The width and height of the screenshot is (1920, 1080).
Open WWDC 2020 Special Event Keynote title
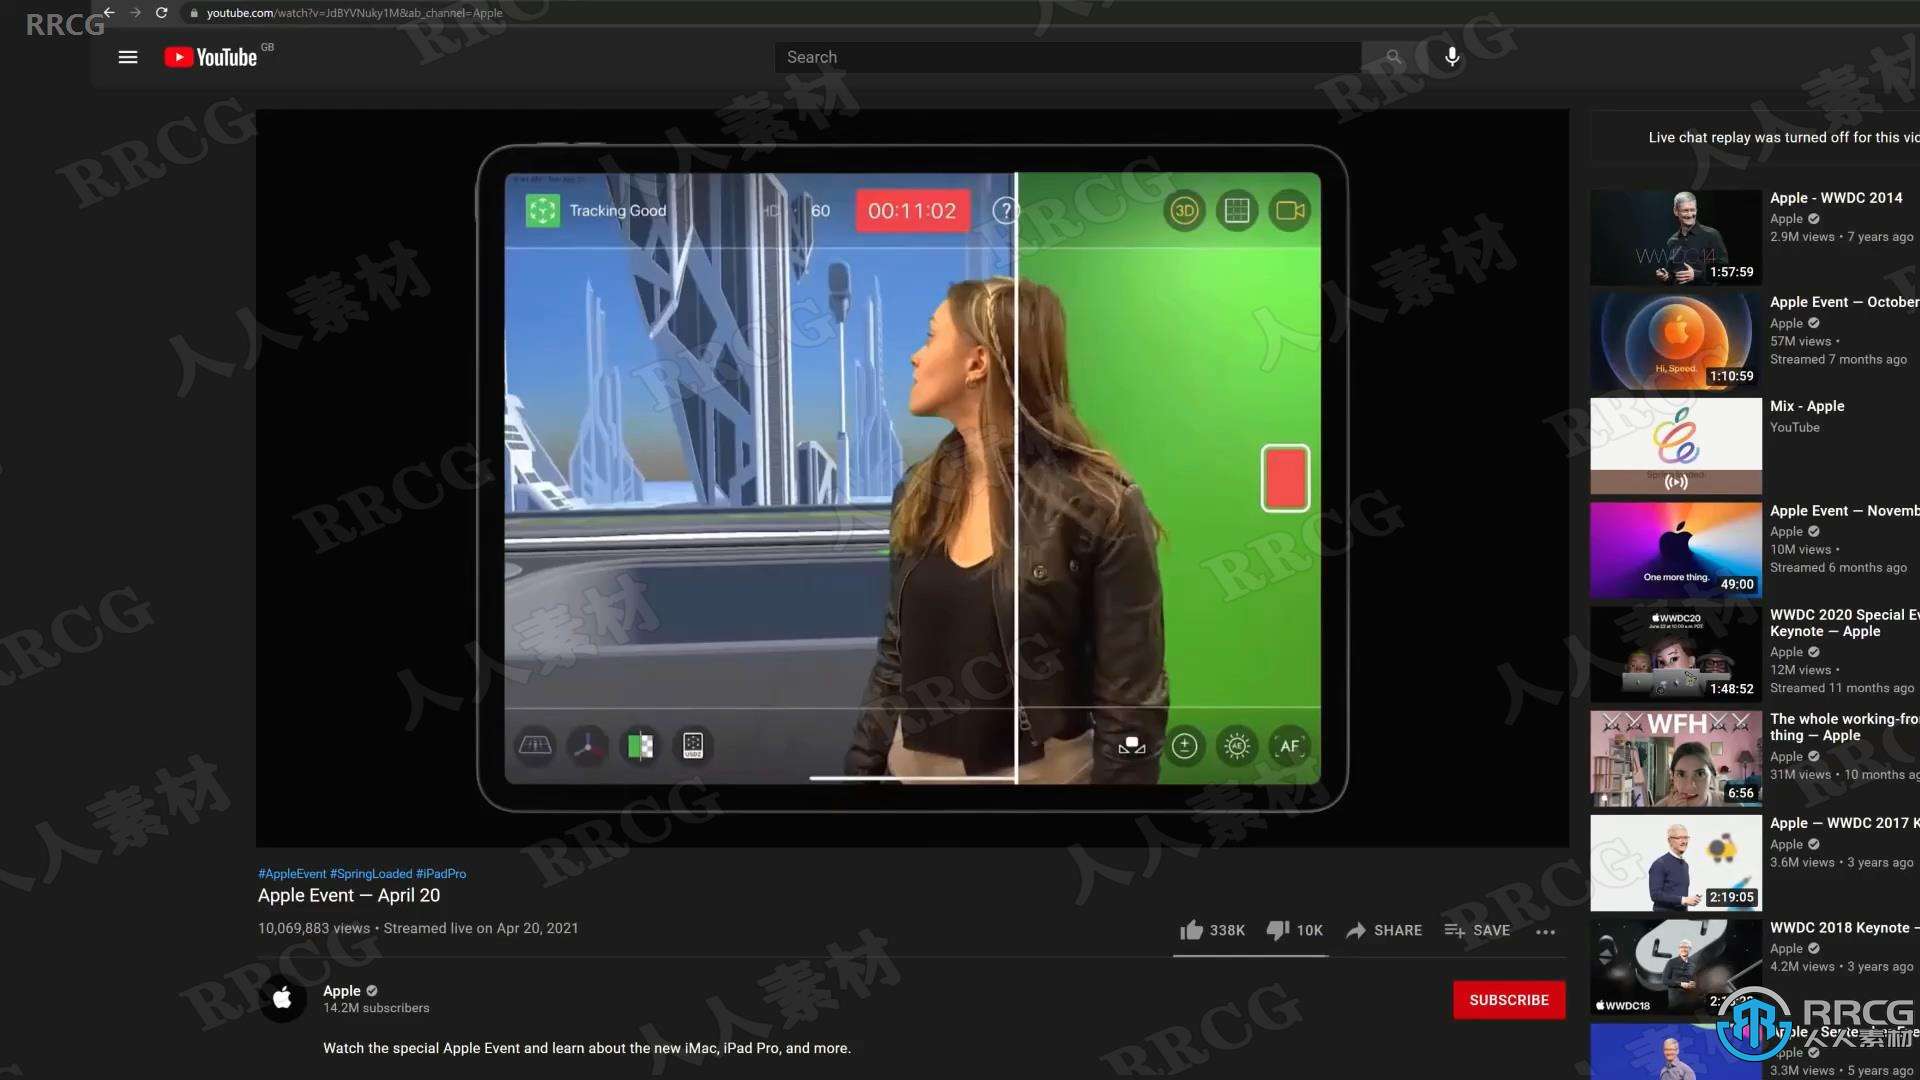(1844, 623)
